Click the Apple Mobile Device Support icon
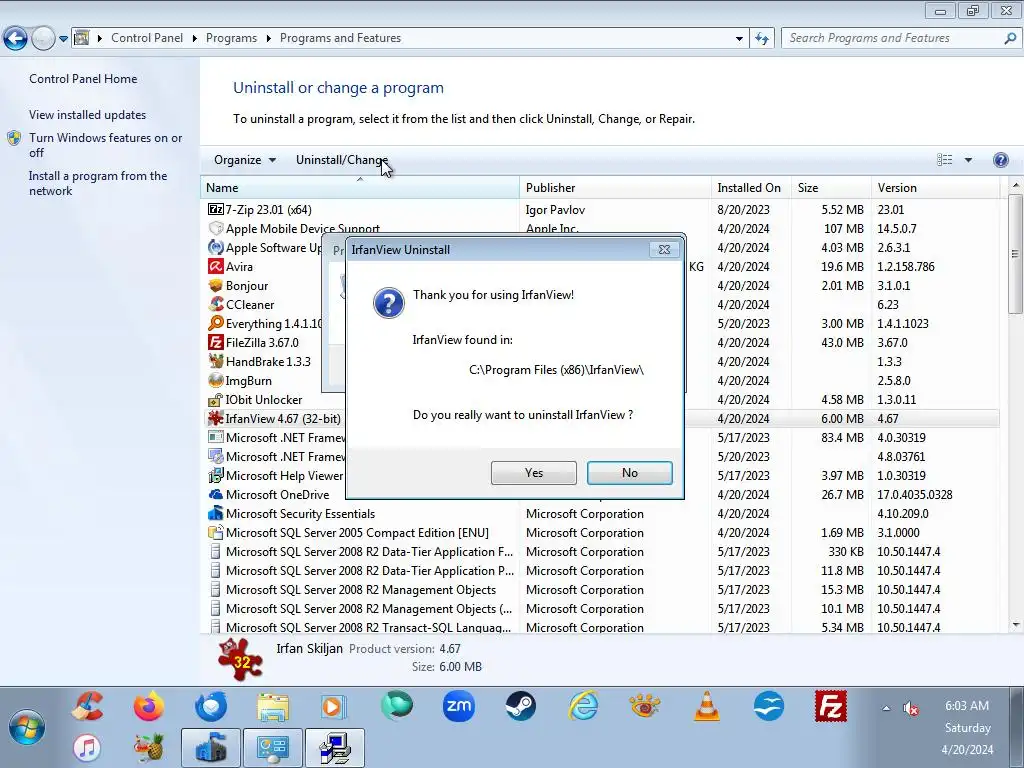 coord(216,229)
